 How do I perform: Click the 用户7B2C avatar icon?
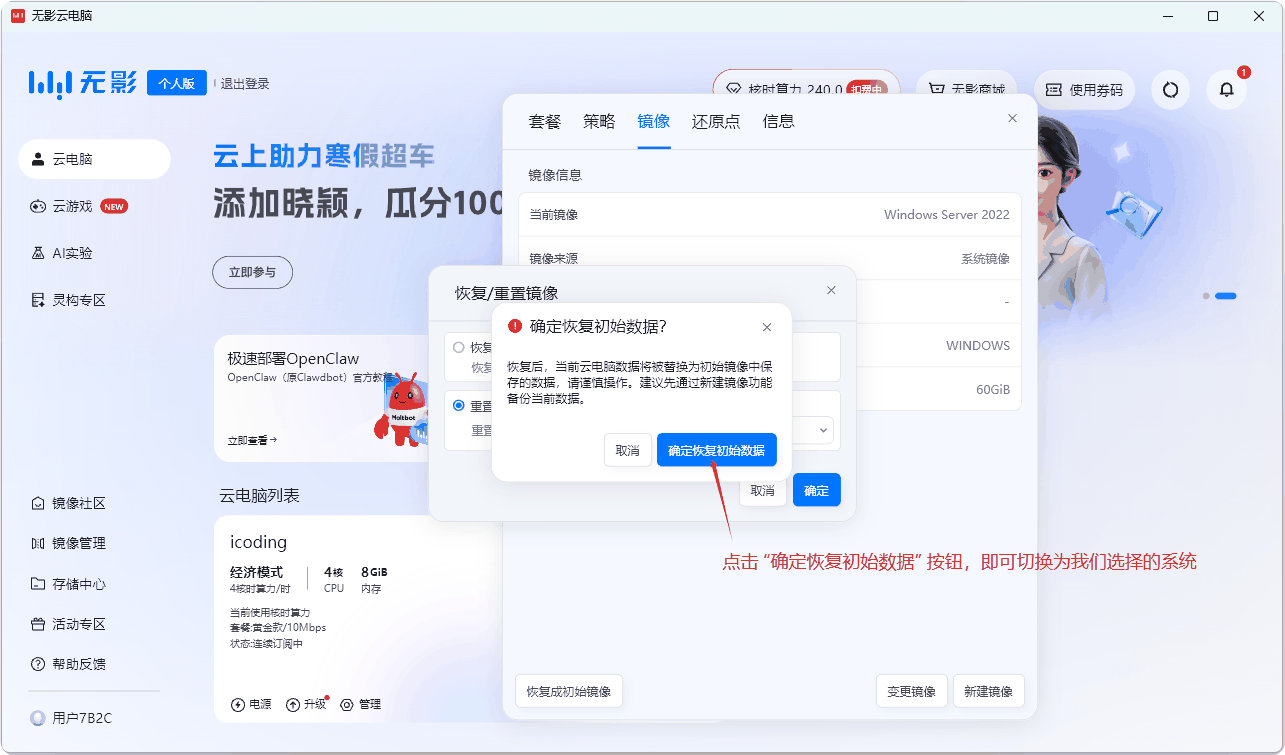pos(38,718)
